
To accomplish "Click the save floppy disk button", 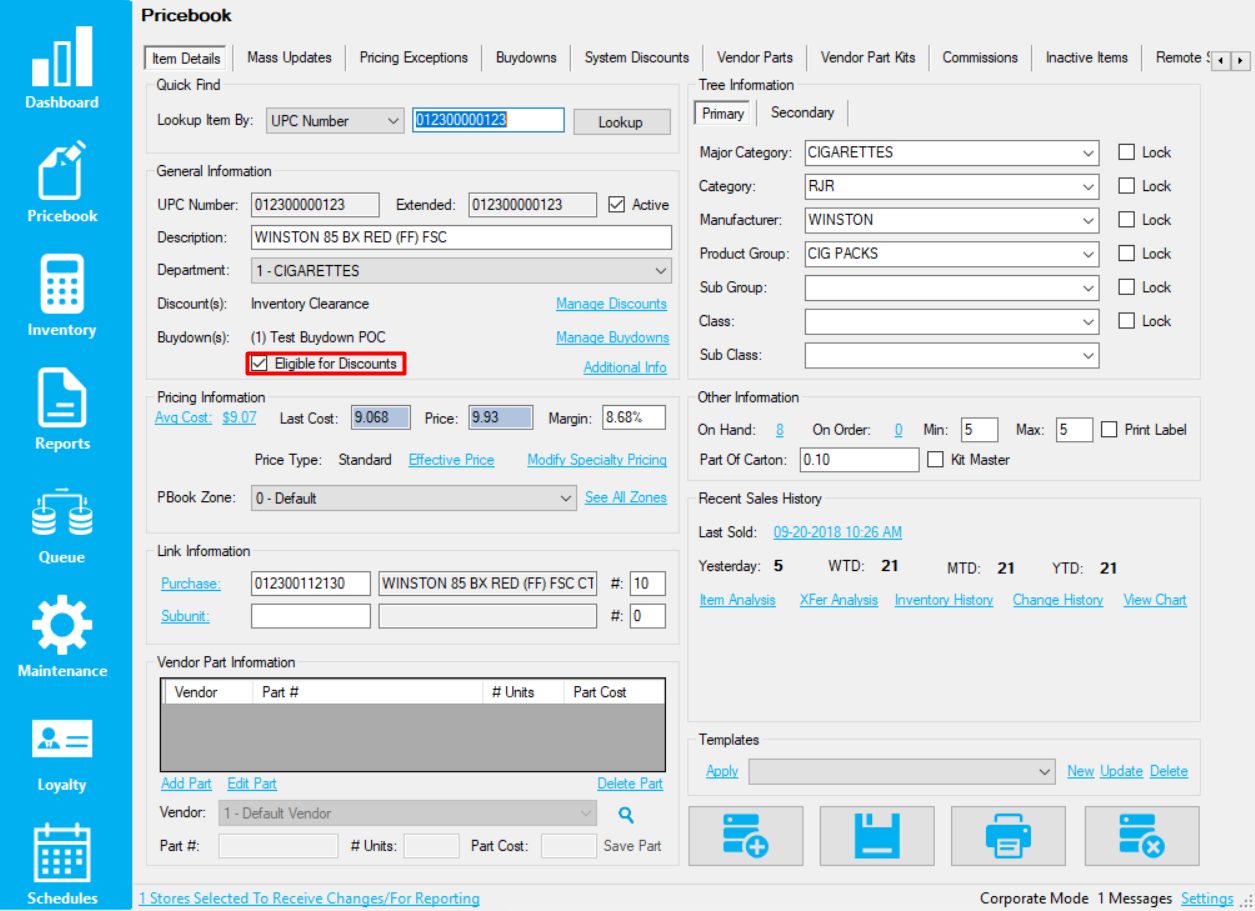I will pos(877,836).
